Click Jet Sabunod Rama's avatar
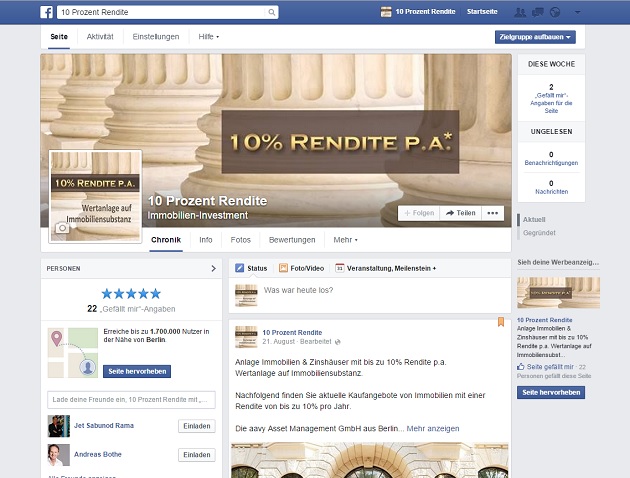This screenshot has width=630, height=478. tap(59, 426)
